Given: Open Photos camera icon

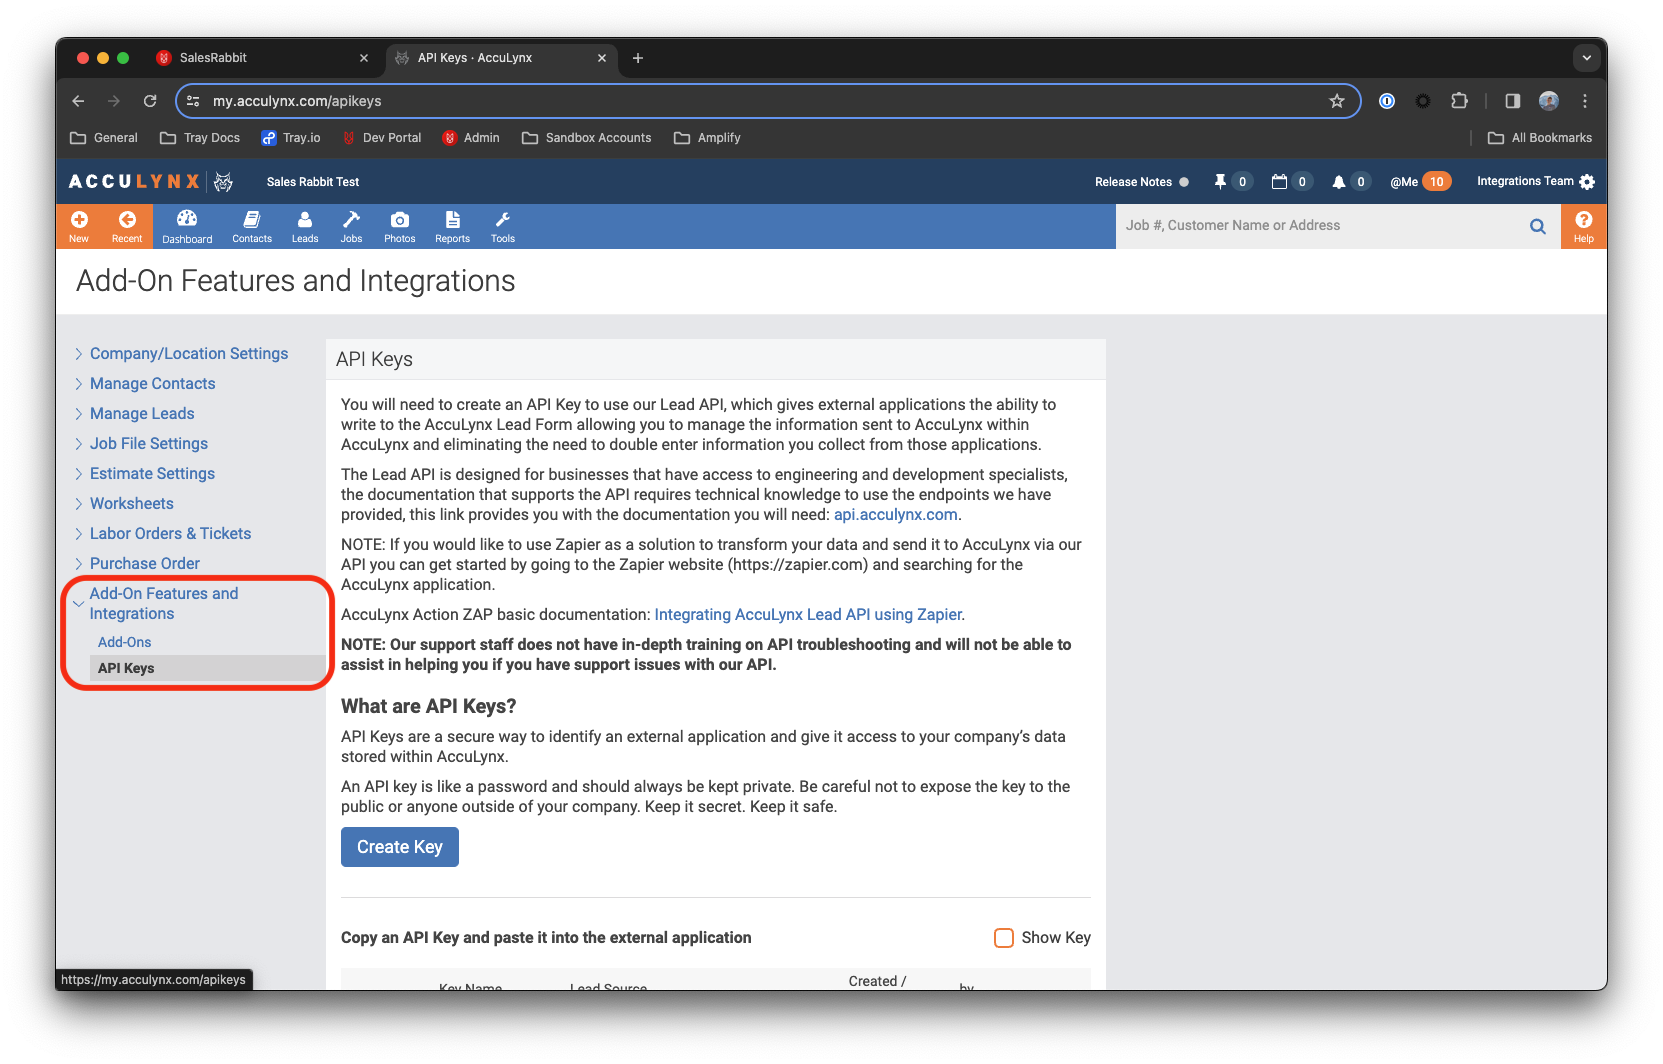Looking at the screenshot, I should pos(399,226).
